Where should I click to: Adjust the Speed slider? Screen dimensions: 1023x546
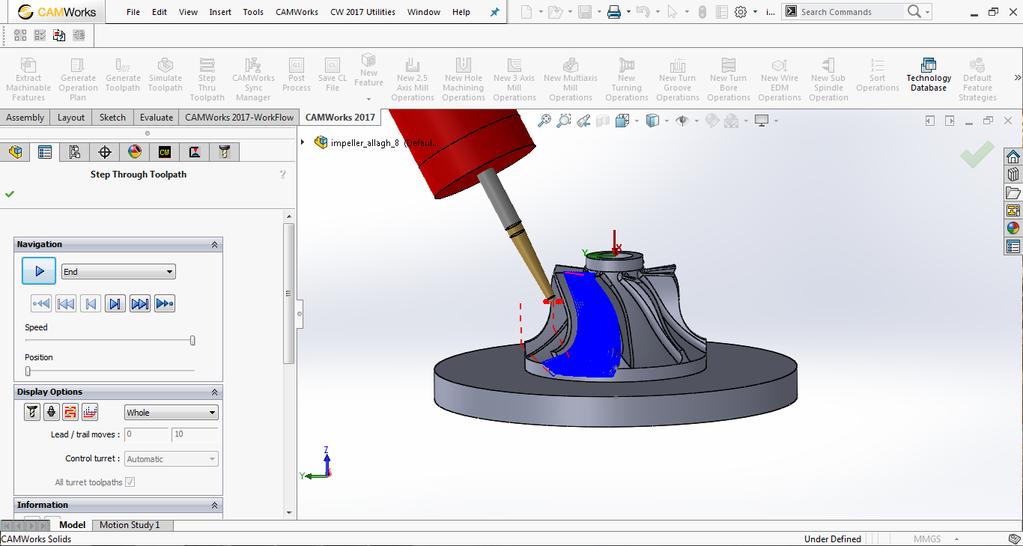(x=192, y=340)
